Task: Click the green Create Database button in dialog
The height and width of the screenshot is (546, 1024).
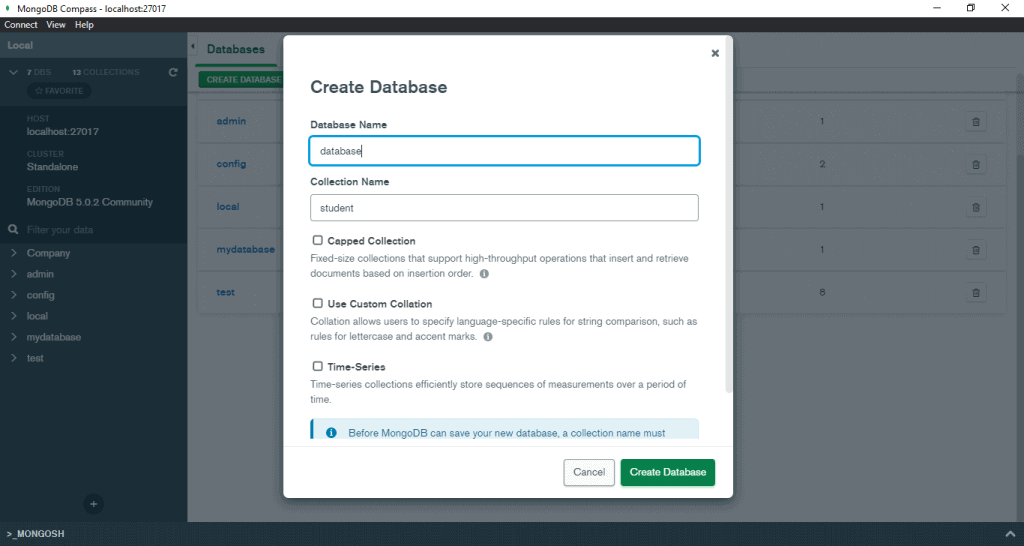Action: pos(667,472)
